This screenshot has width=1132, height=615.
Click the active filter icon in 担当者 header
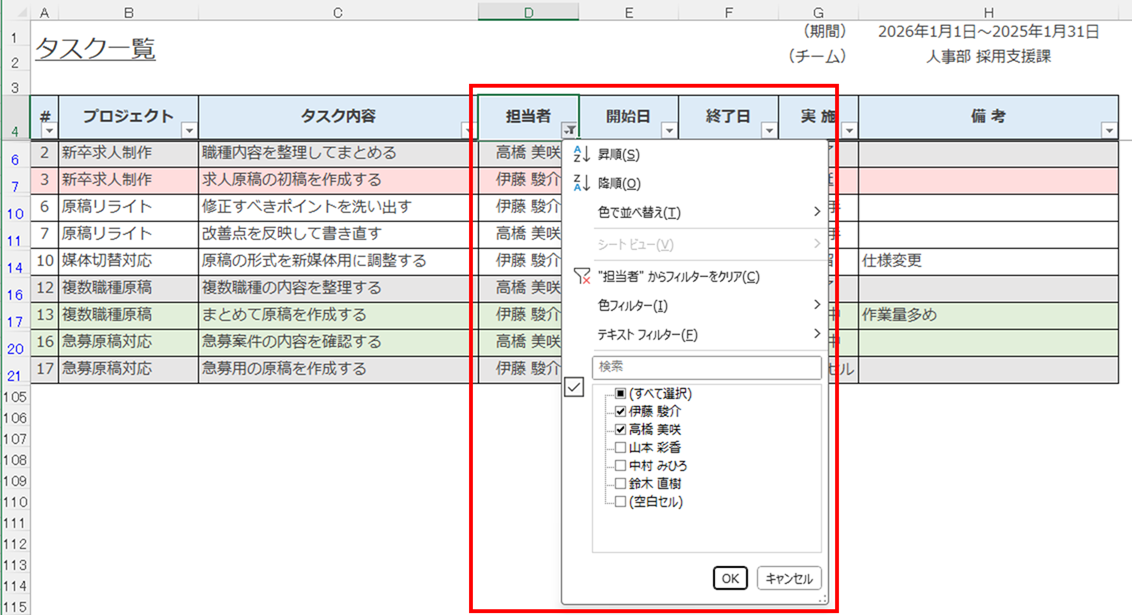(569, 130)
